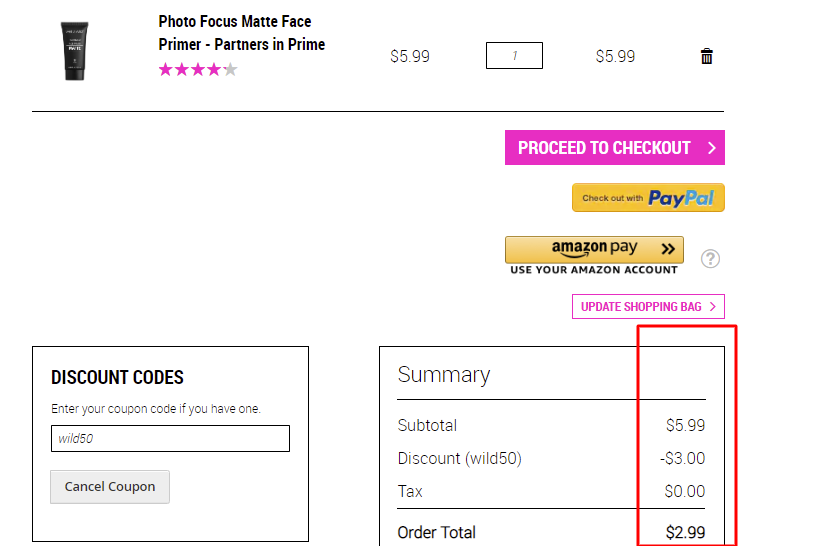Click the Discount Codes heading

(x=117, y=377)
